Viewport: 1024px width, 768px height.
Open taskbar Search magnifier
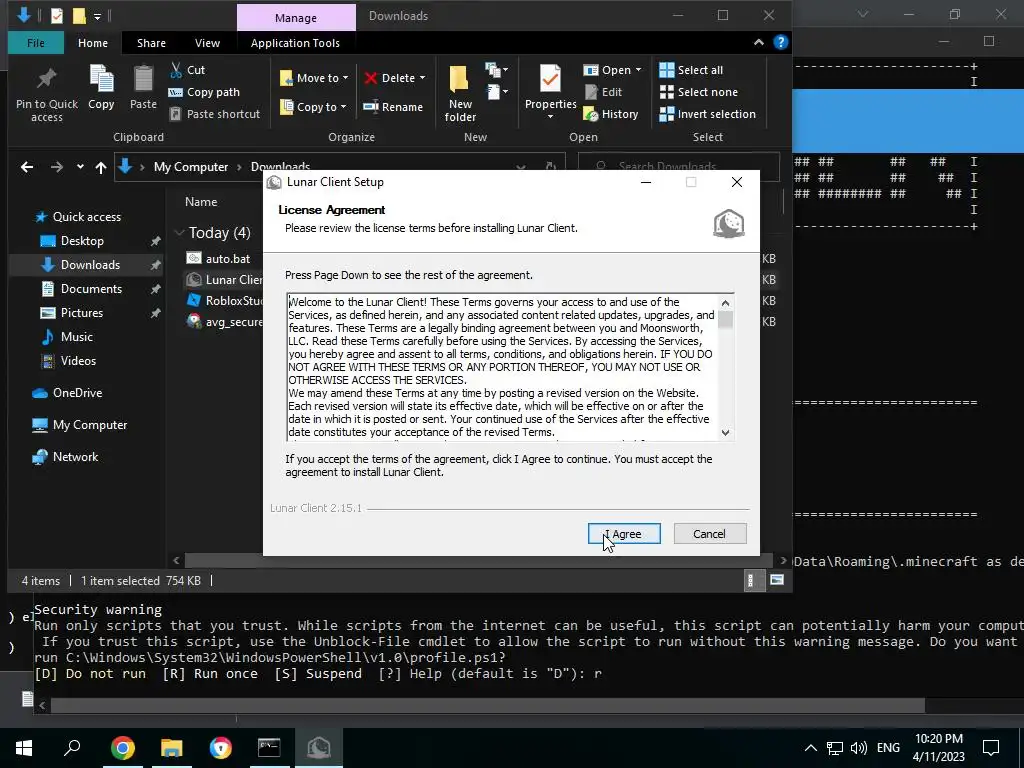72,747
